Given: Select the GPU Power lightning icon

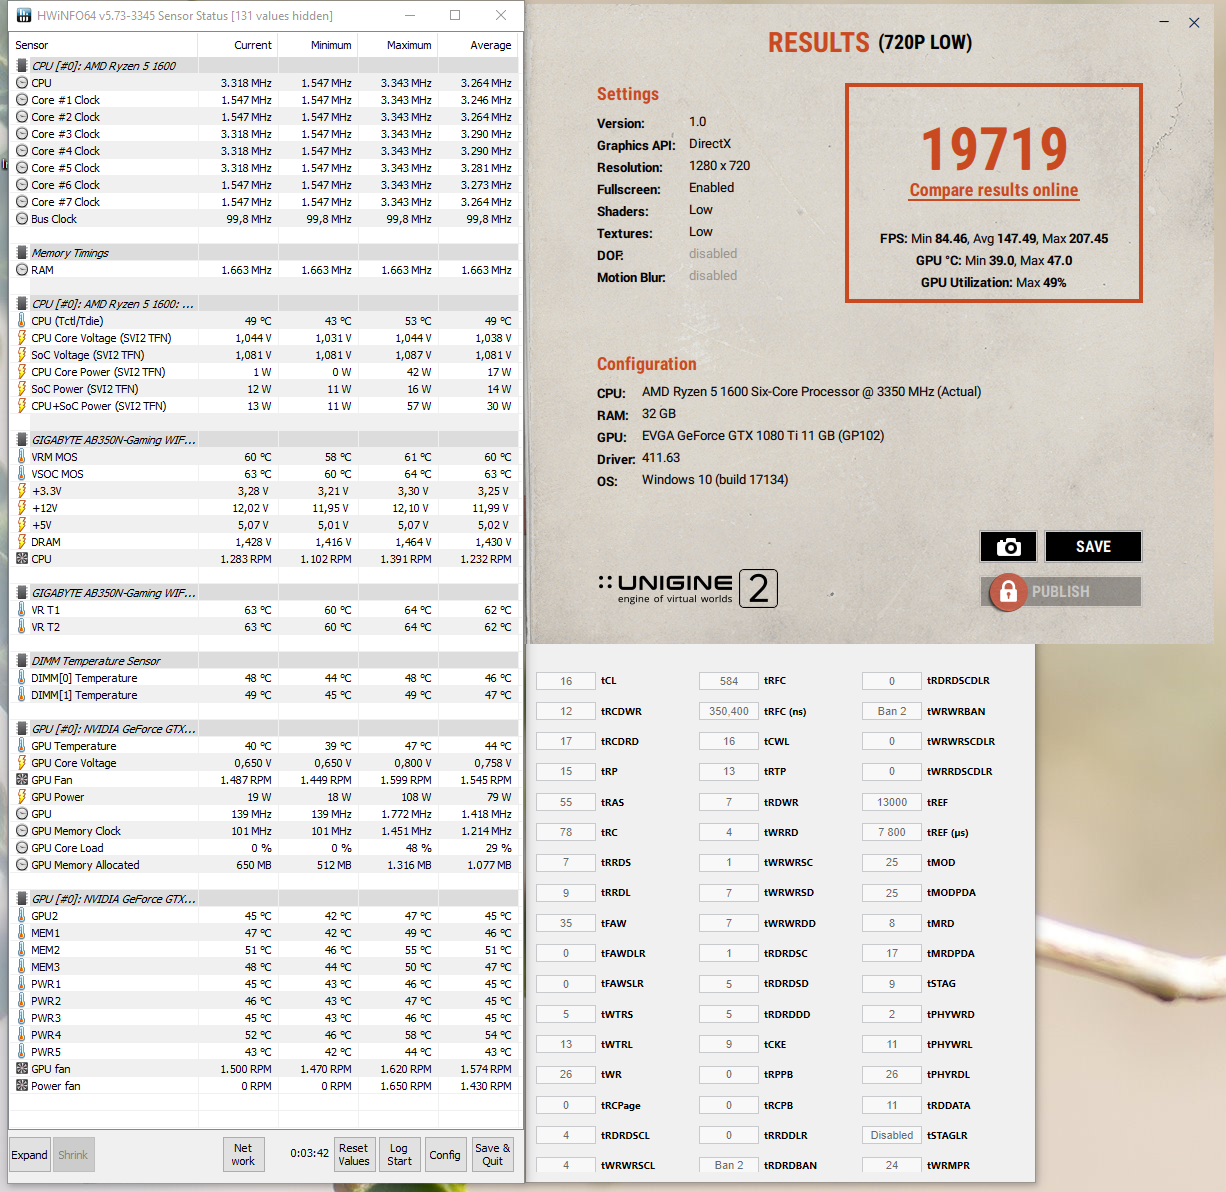Looking at the screenshot, I should [22, 797].
